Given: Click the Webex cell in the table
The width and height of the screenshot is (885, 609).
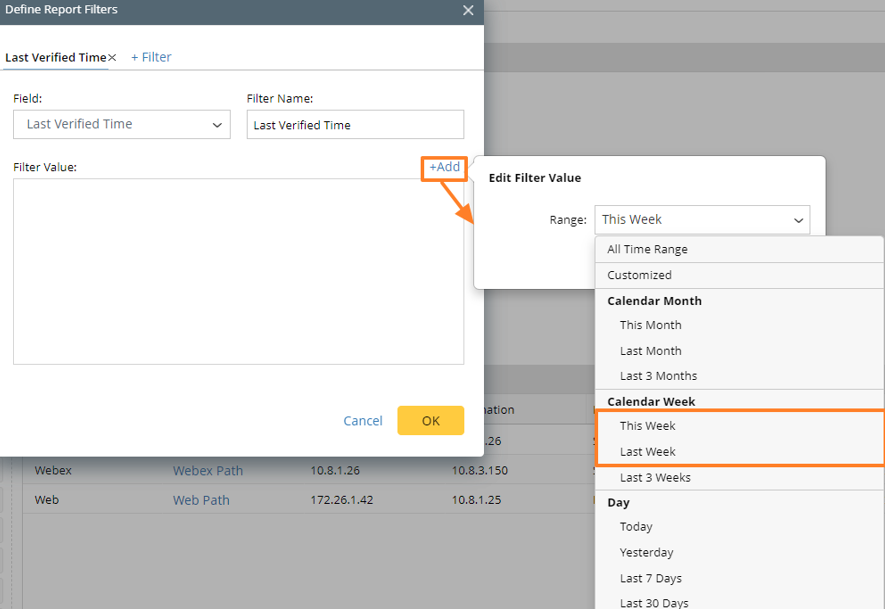Looking at the screenshot, I should 53,471.
